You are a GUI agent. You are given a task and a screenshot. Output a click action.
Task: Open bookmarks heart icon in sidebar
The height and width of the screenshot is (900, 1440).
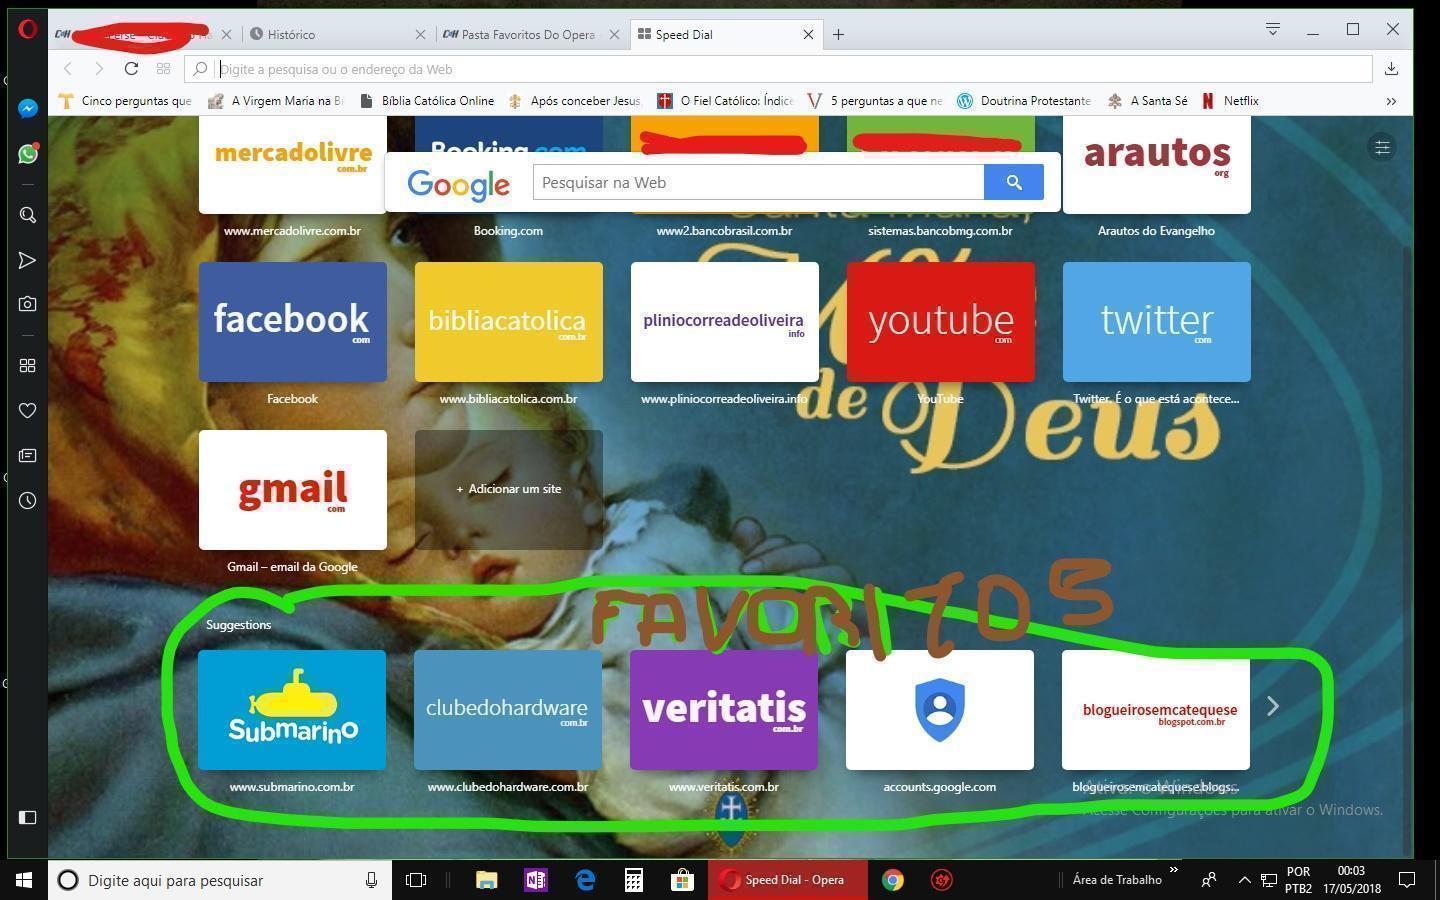click(x=28, y=410)
